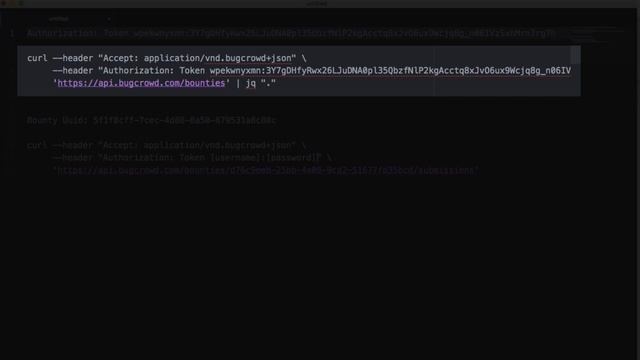Click the token string starting with wpekwnyxmn

coord(390,71)
